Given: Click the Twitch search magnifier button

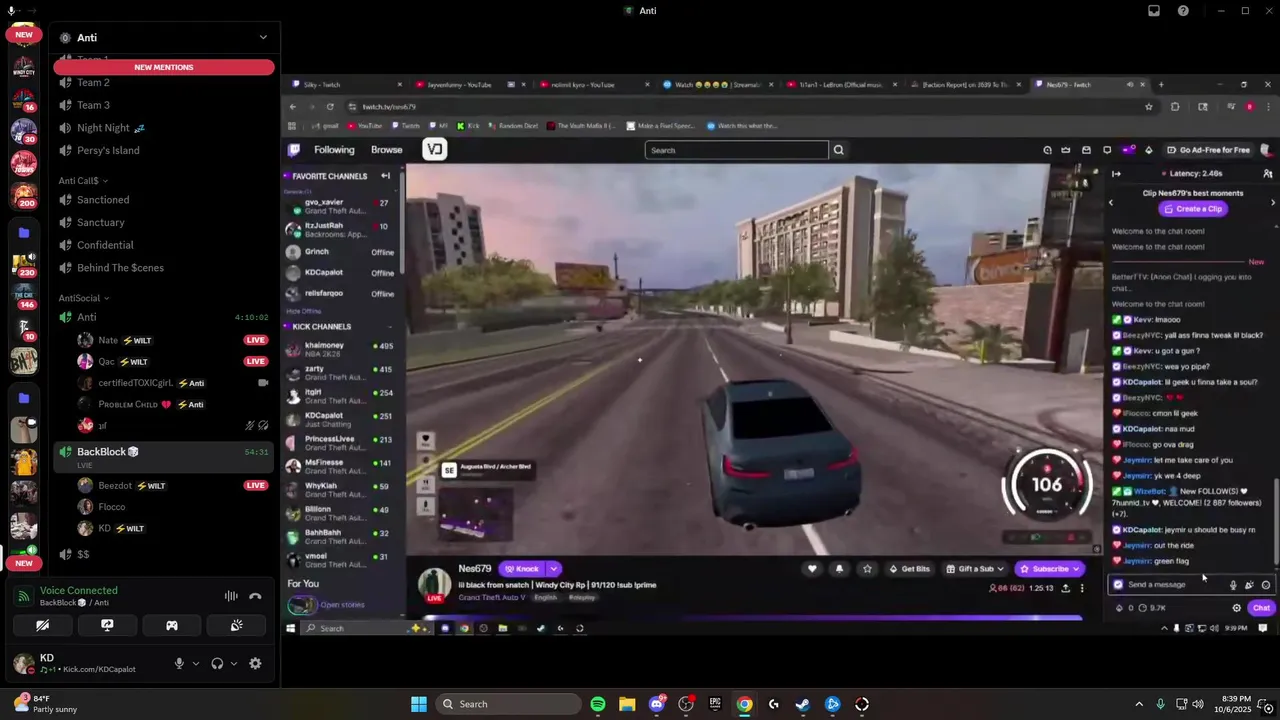Looking at the screenshot, I should (x=839, y=150).
